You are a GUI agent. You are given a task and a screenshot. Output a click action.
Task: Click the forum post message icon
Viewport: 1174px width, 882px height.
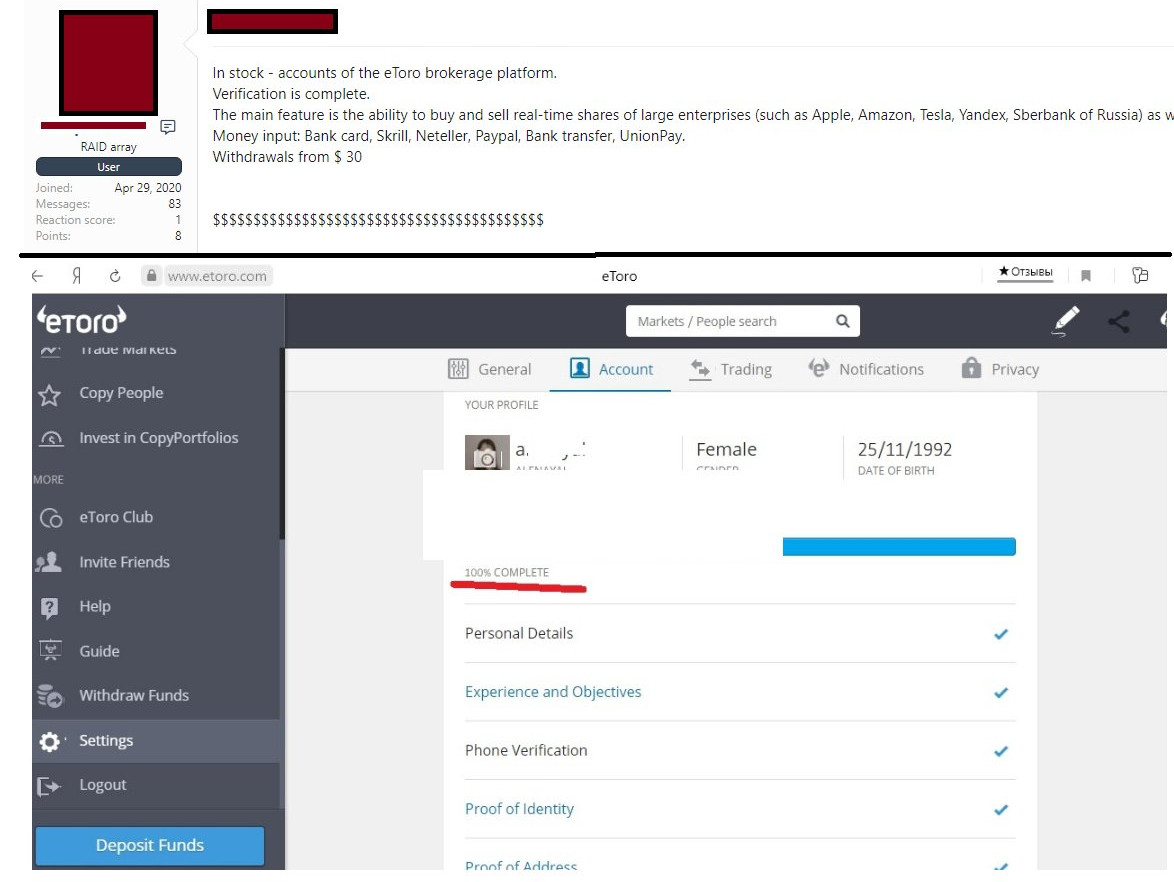point(168,127)
